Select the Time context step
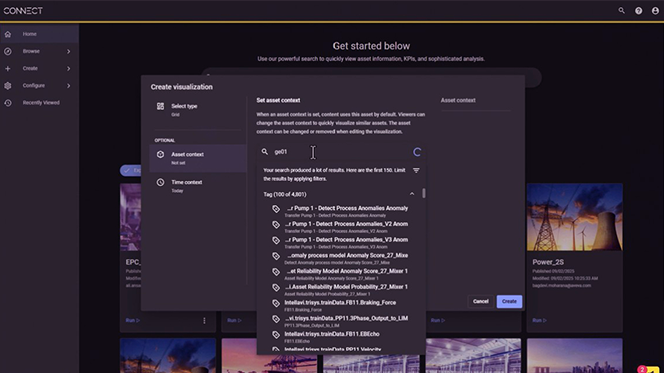 (198, 186)
